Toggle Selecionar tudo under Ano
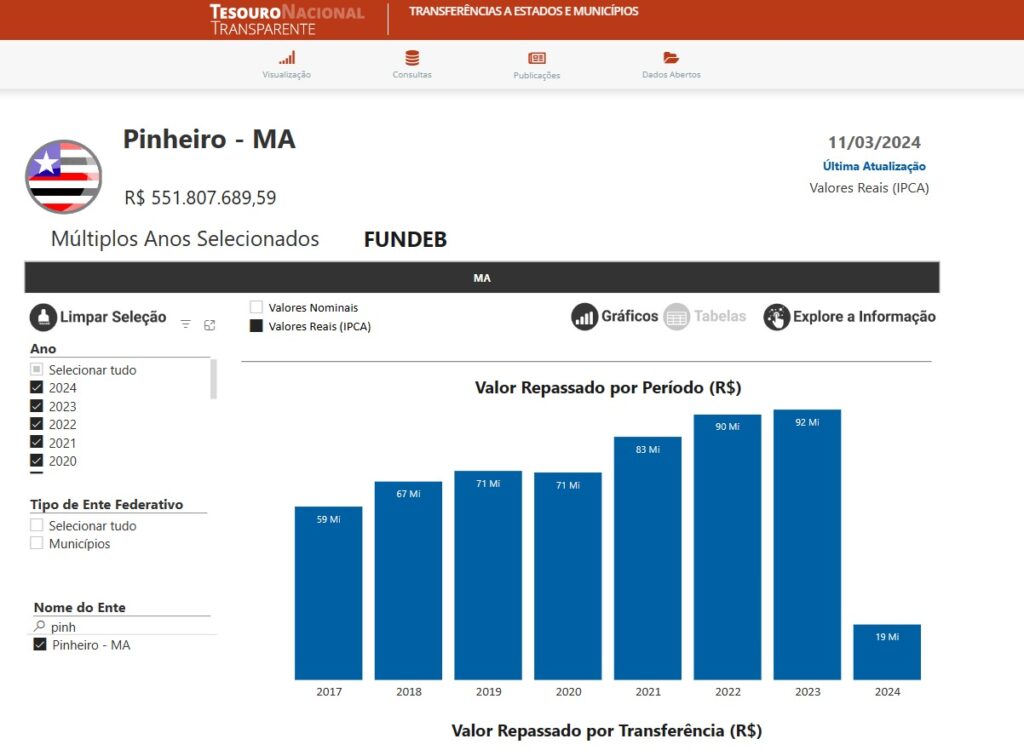 click(37, 370)
